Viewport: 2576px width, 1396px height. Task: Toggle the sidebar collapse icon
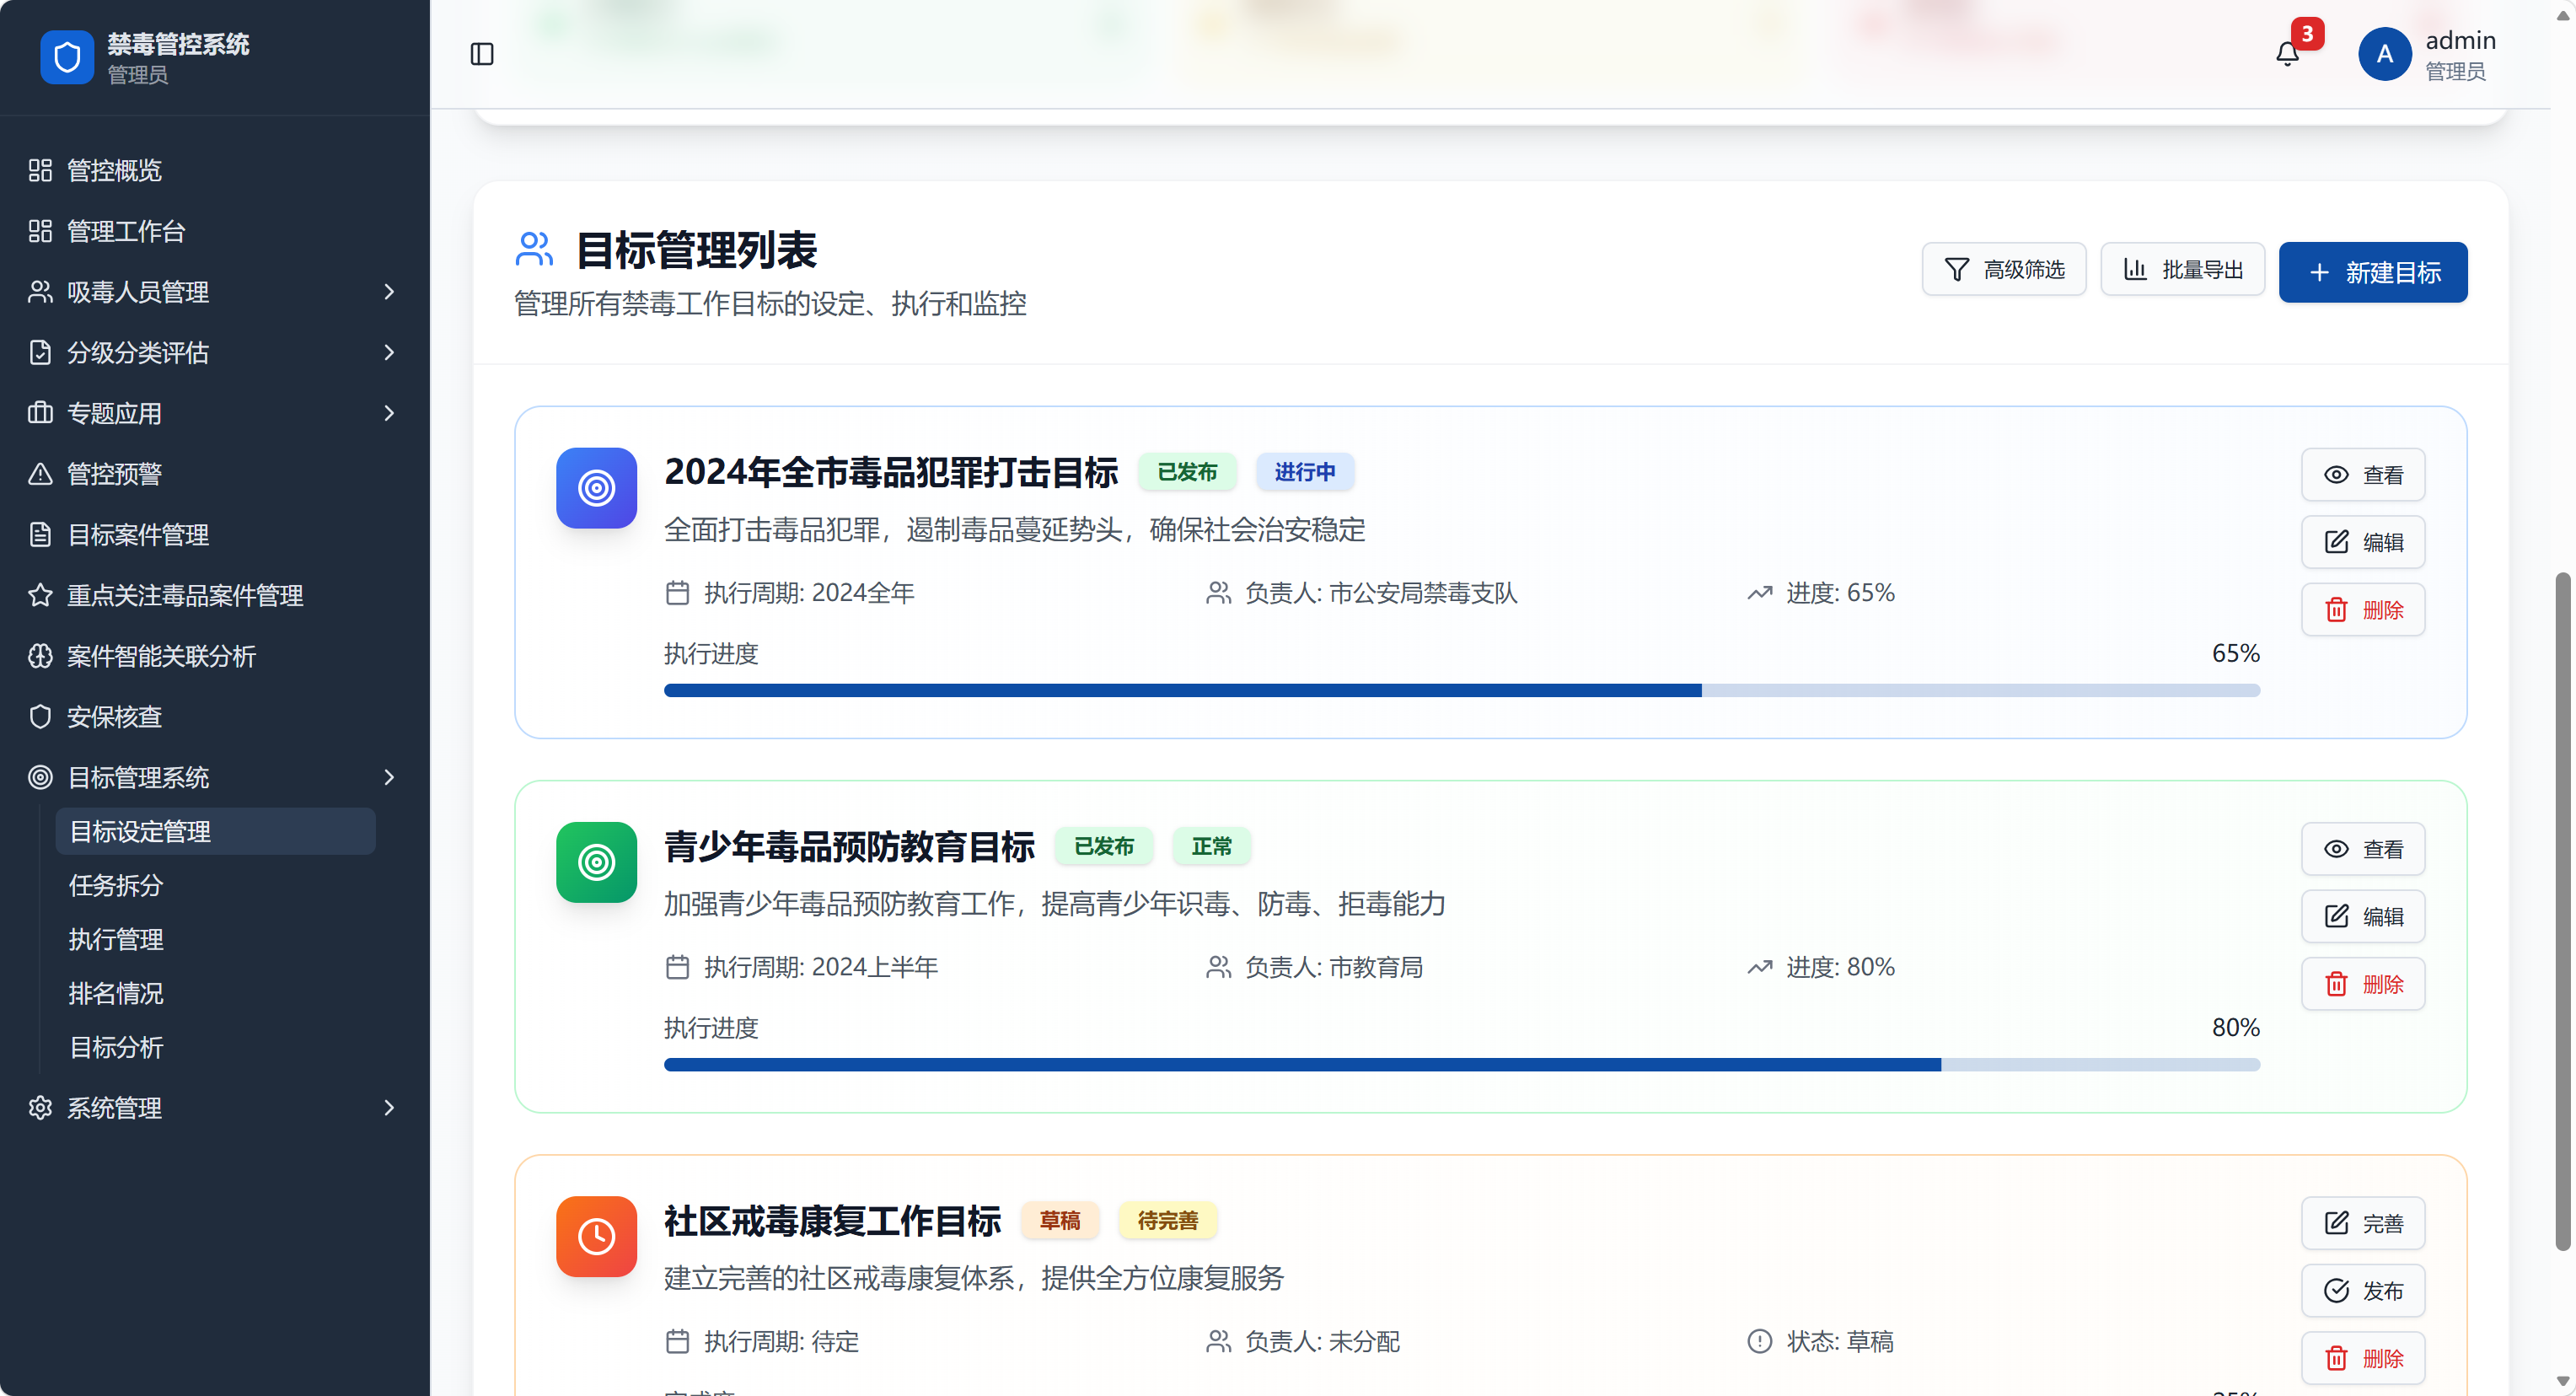(482, 54)
